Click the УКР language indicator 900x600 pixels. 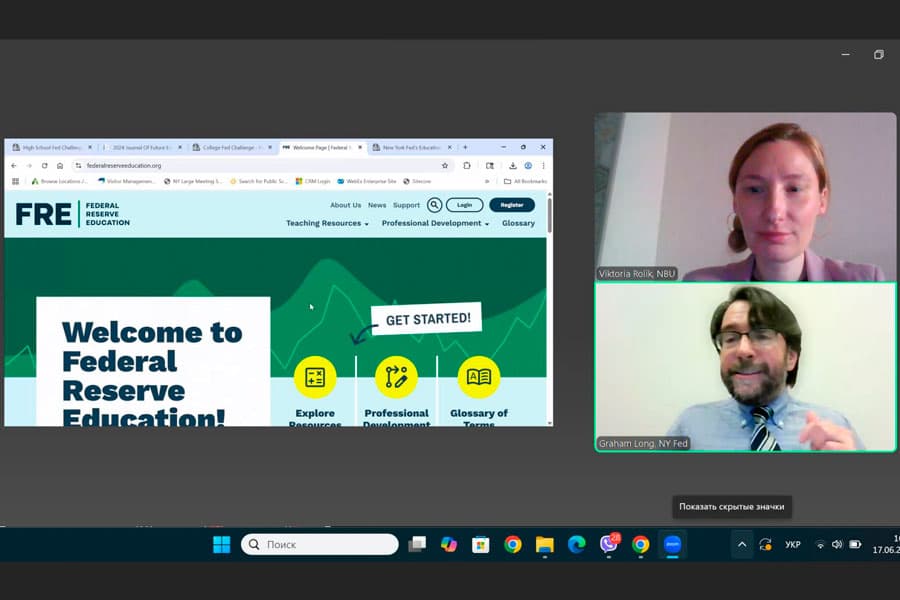click(x=793, y=544)
